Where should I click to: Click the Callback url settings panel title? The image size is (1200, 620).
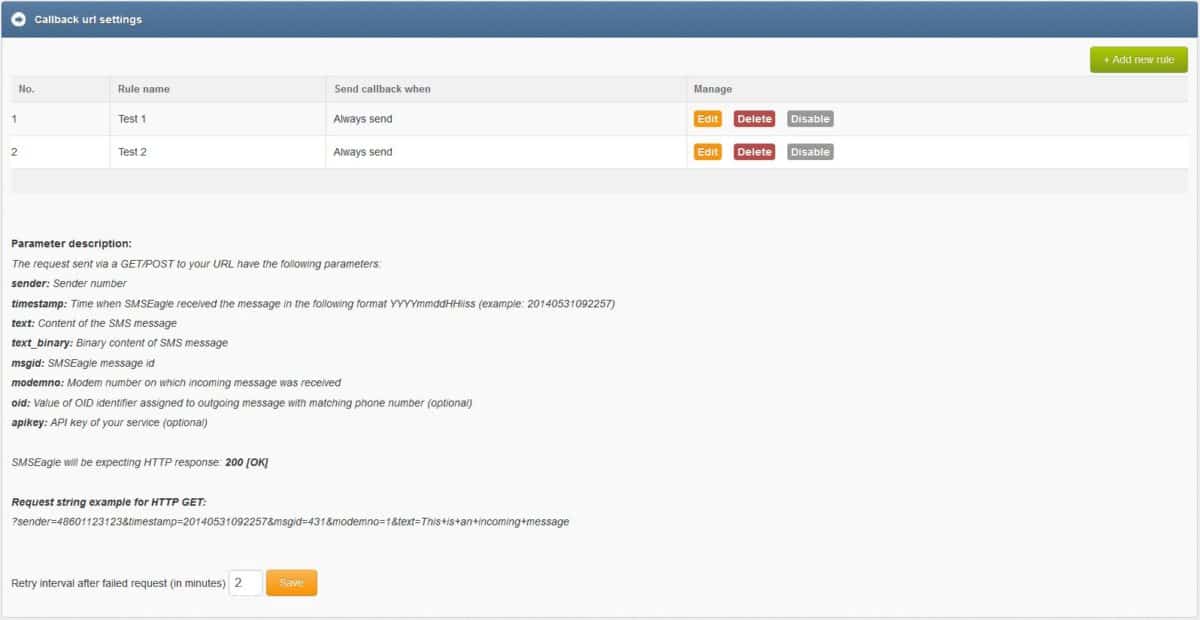[x=88, y=20]
